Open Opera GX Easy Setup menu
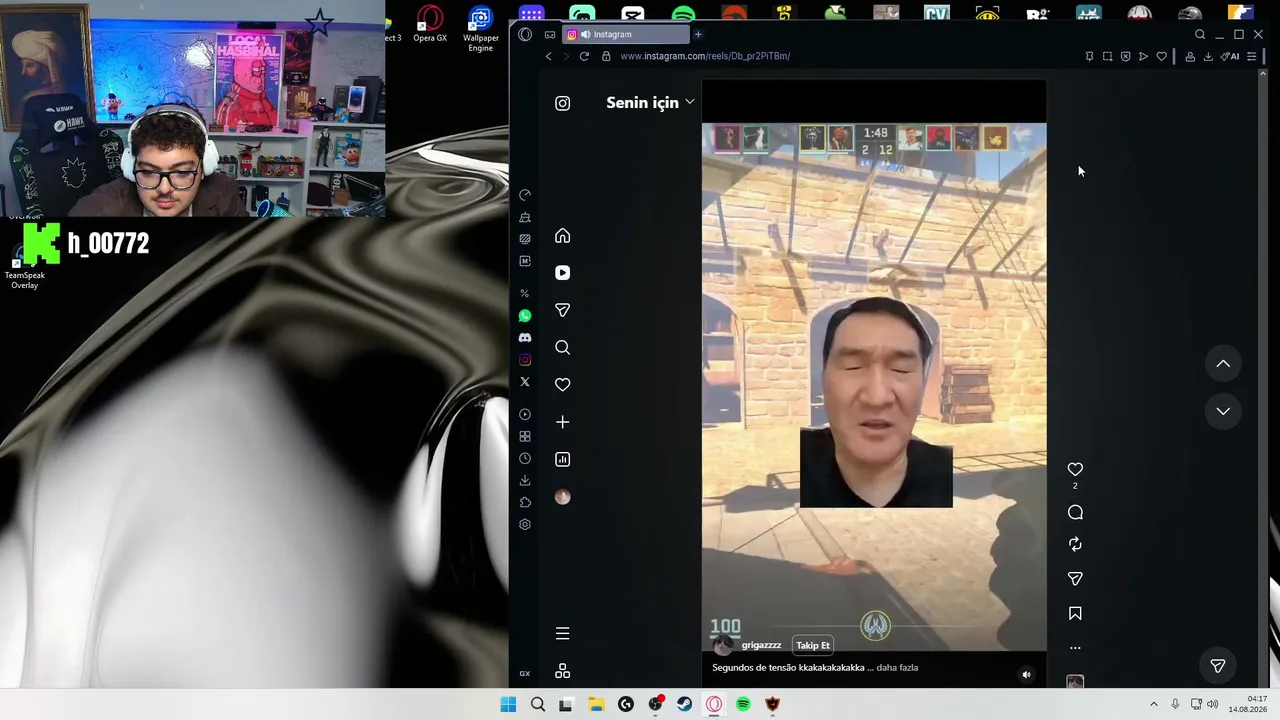Screen dimensions: 1280x720 1251,56
